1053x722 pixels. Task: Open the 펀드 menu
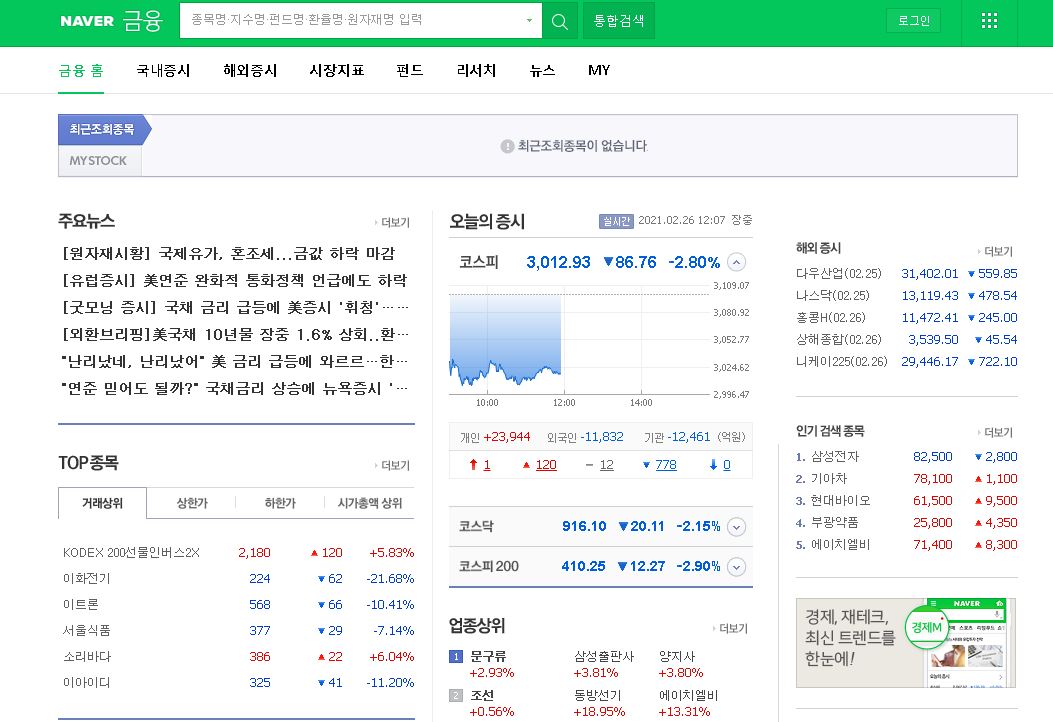[410, 71]
